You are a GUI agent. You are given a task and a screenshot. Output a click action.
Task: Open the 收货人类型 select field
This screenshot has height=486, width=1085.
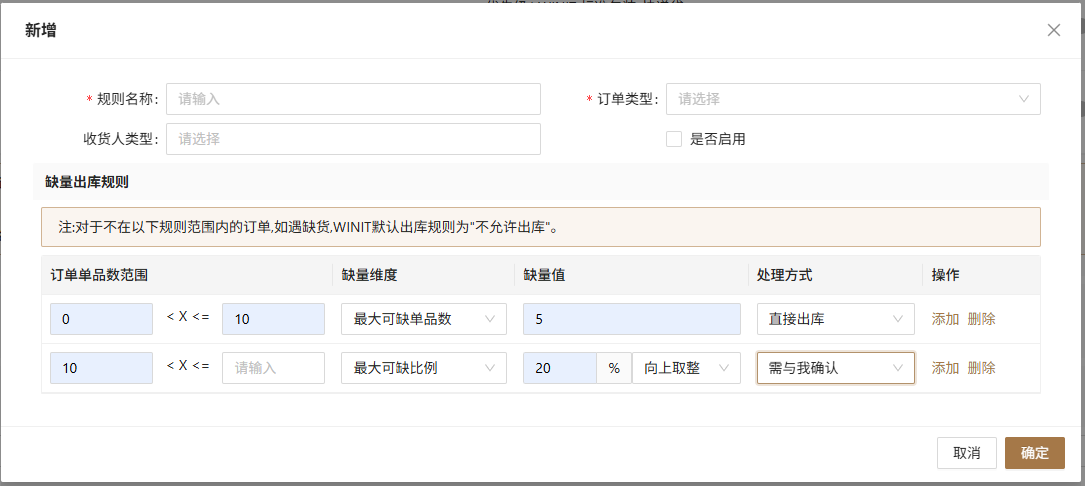353,139
